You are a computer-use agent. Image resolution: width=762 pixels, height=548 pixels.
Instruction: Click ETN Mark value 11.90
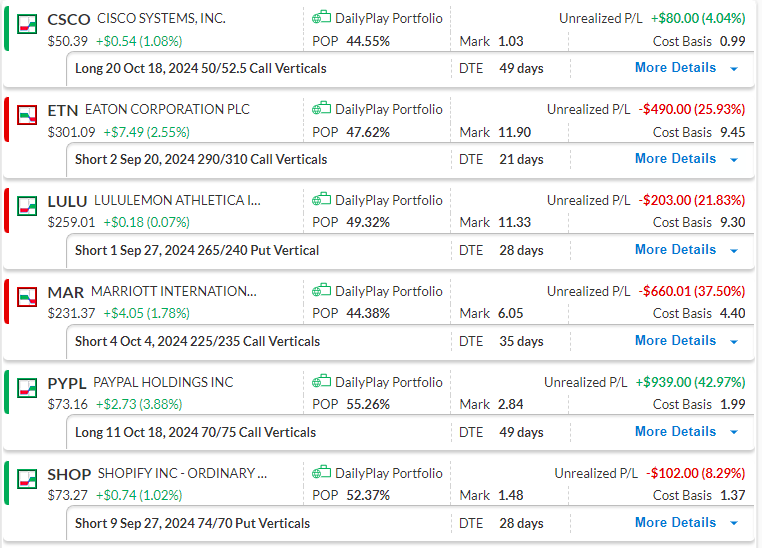tap(515, 132)
